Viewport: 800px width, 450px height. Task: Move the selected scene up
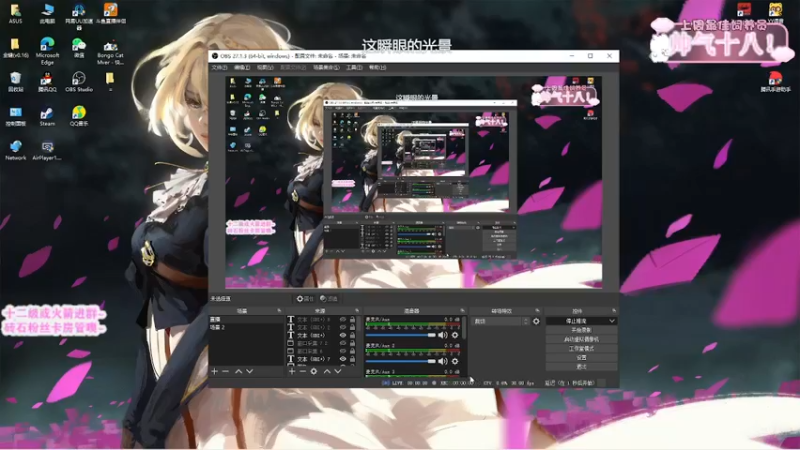238,371
